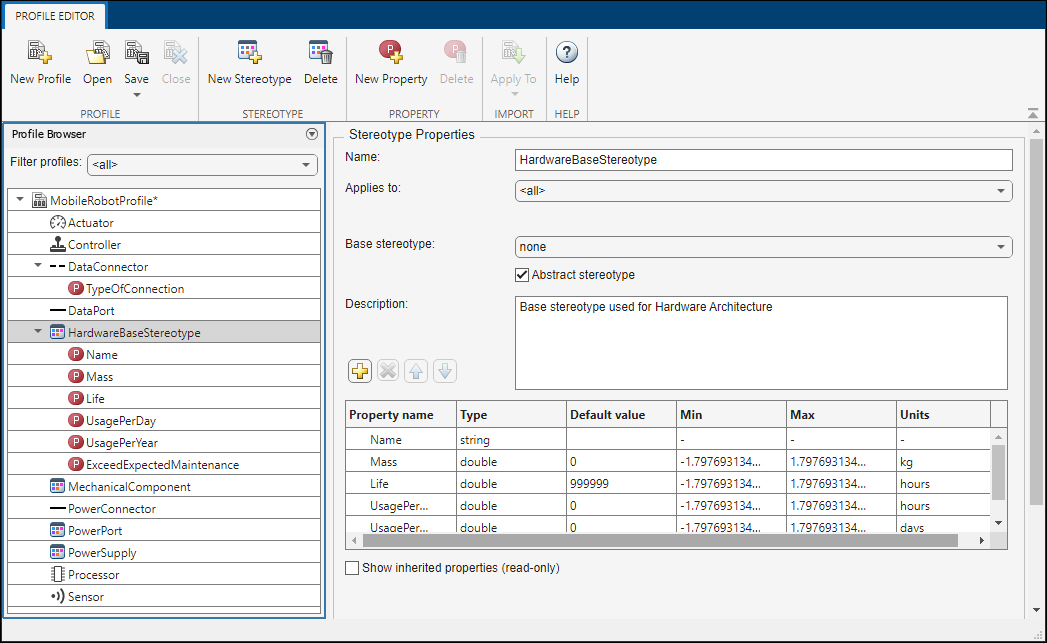Open an existing profile
Image resolution: width=1047 pixels, height=643 pixels.
click(96, 60)
